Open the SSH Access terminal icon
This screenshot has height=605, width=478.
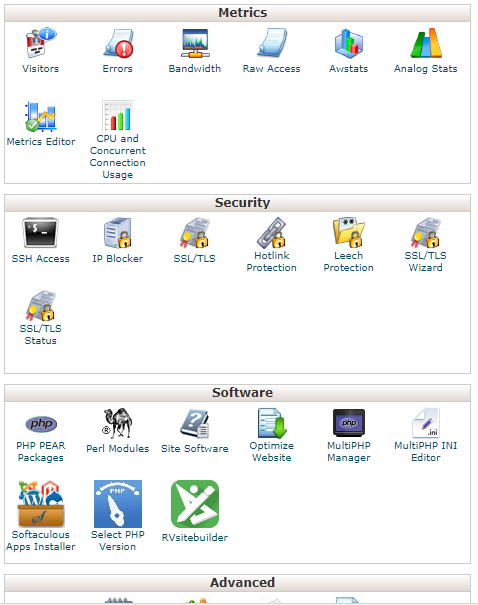coord(40,233)
